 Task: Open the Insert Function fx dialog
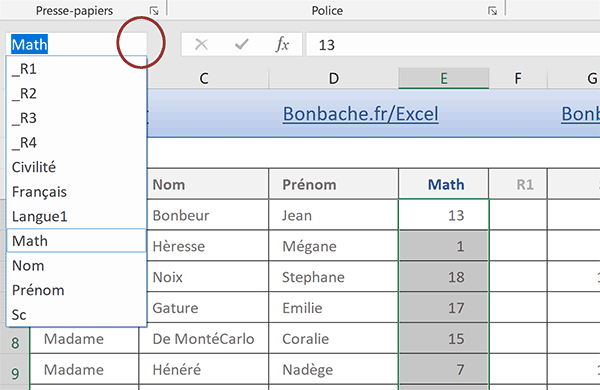(282, 44)
